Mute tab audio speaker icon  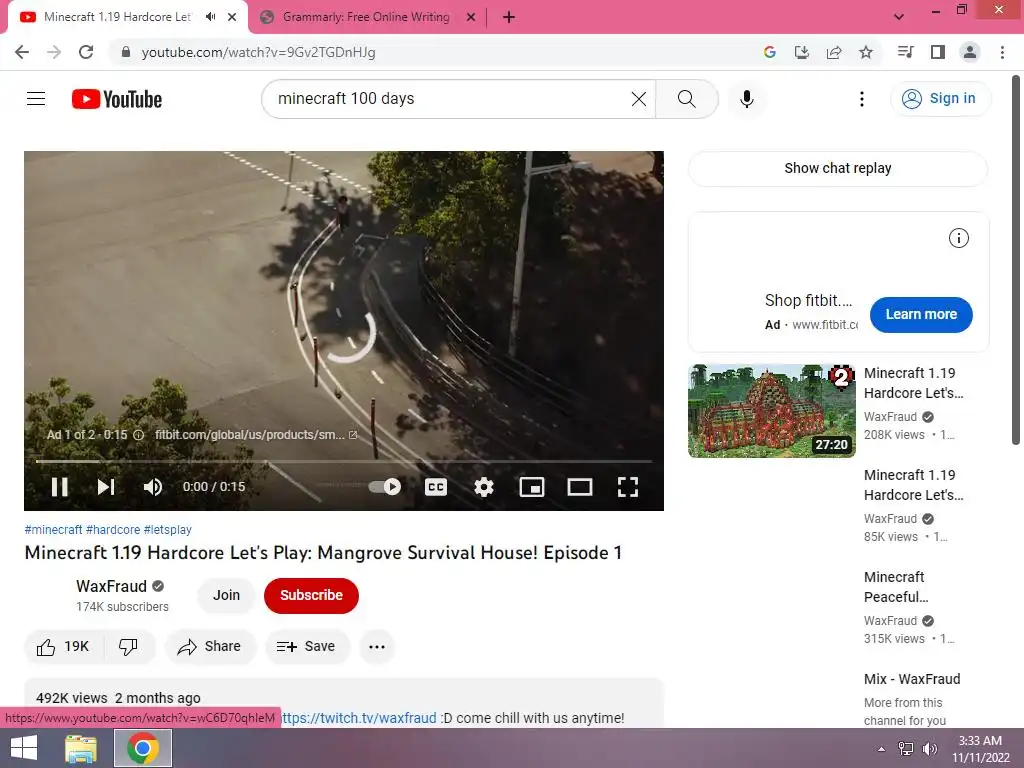210,17
